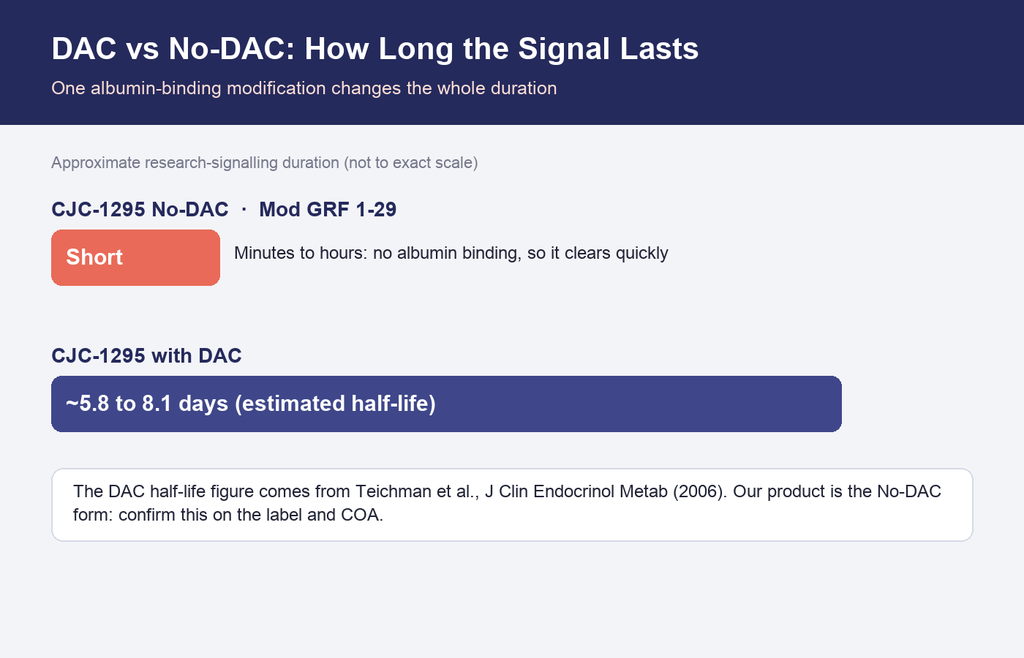Click the 'Teichman et al.' citation
Screen dimensions: 1024x658
[x=417, y=492]
